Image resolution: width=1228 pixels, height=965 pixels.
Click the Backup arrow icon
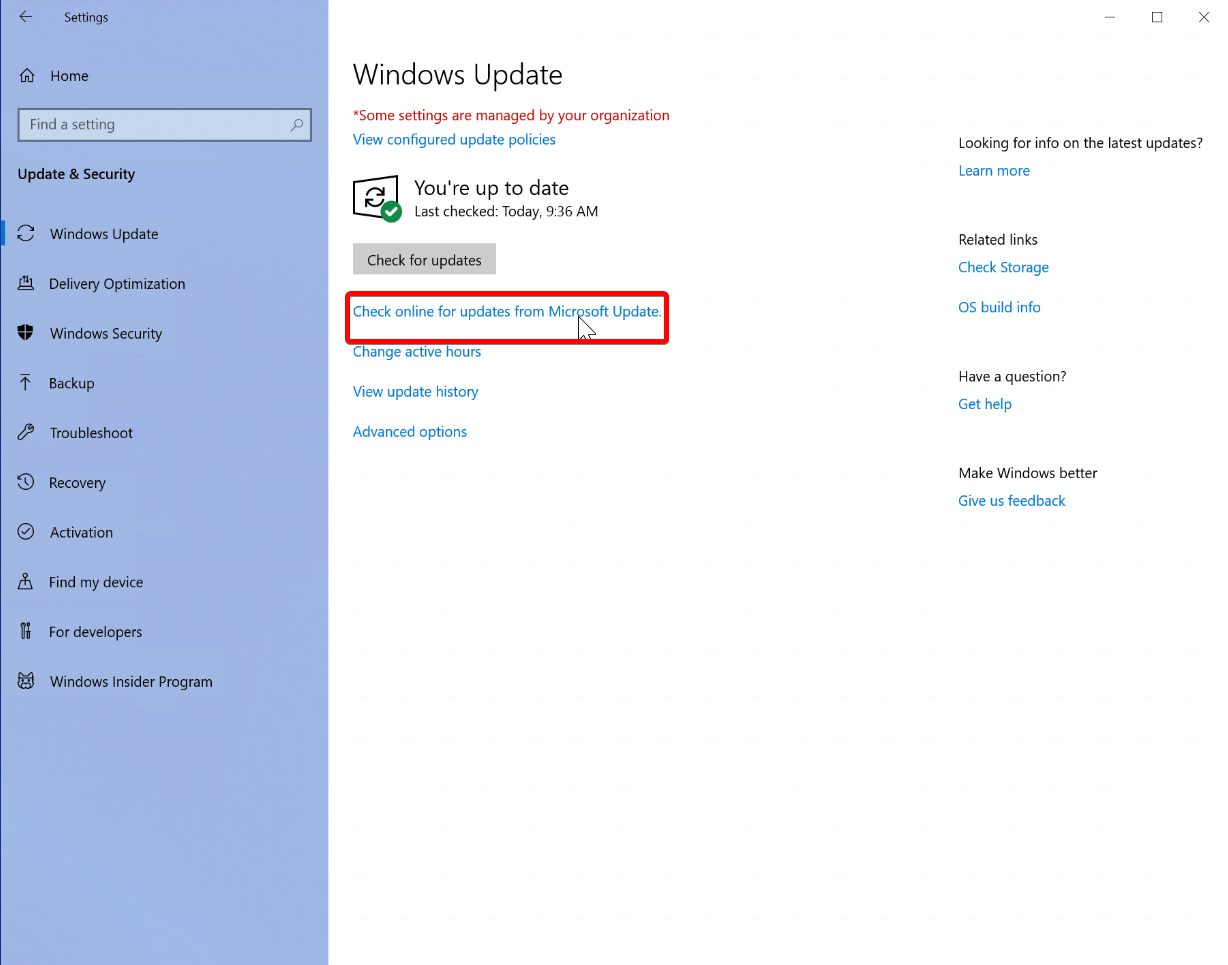tap(26, 383)
